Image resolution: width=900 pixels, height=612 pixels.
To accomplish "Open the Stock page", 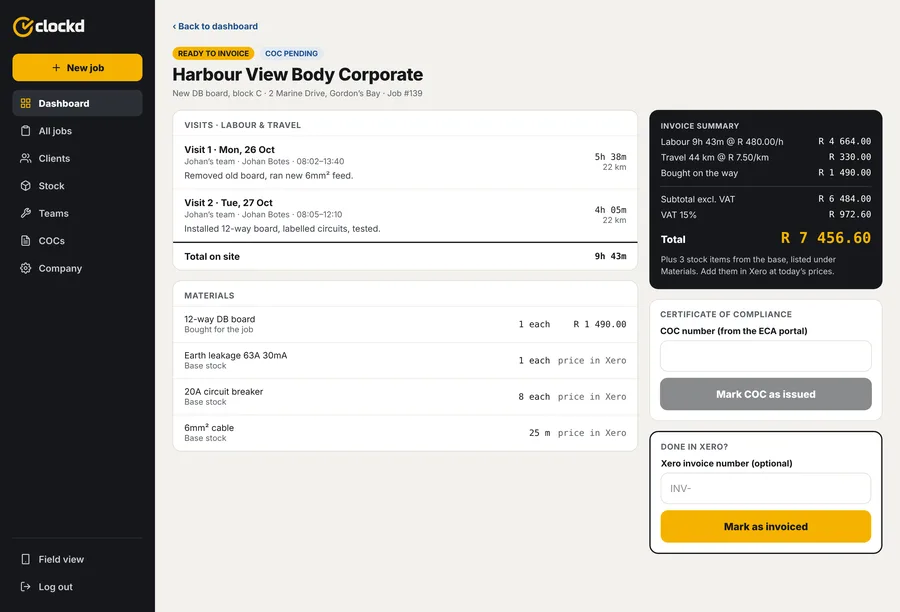I will pyautogui.click(x=77, y=186).
